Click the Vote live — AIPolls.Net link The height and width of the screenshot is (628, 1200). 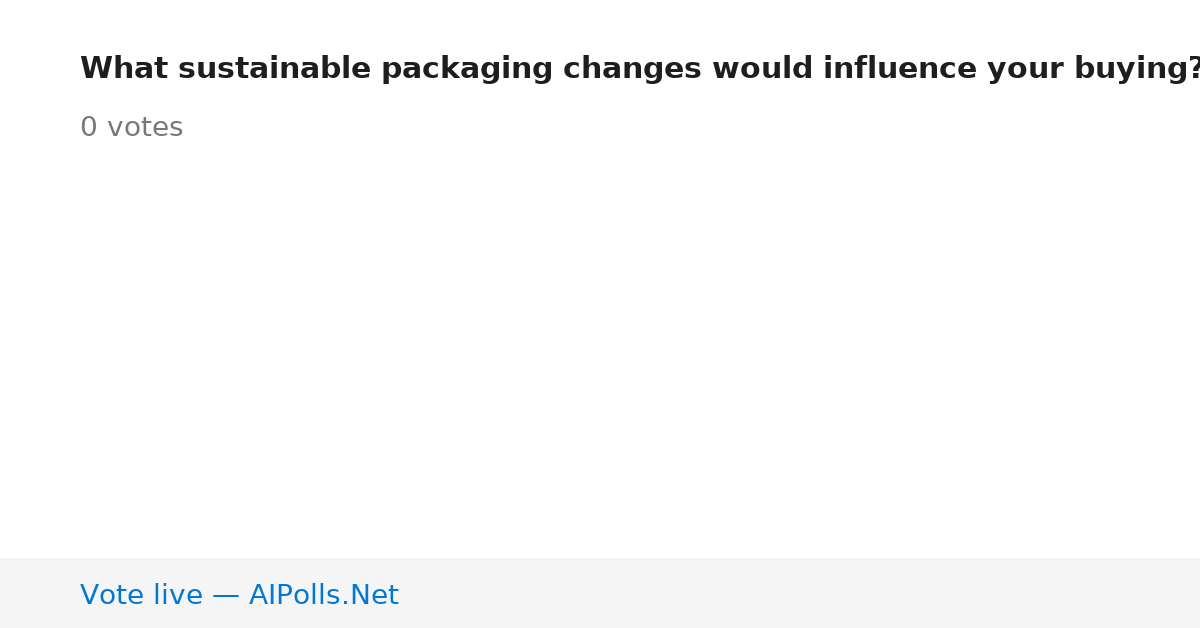239,595
